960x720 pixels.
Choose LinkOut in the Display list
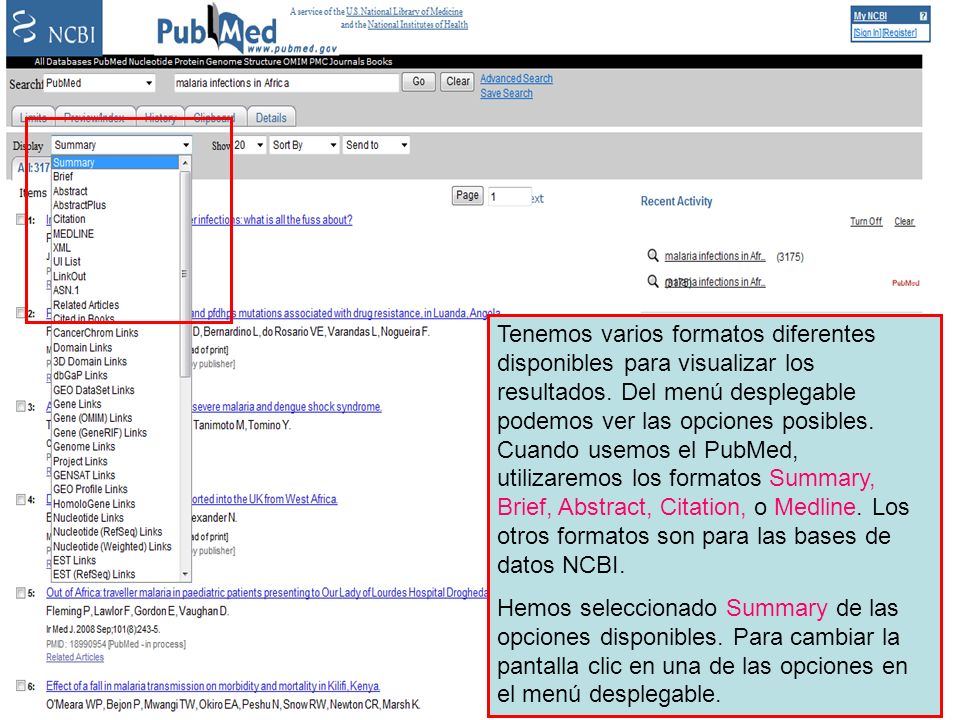[x=115, y=276]
